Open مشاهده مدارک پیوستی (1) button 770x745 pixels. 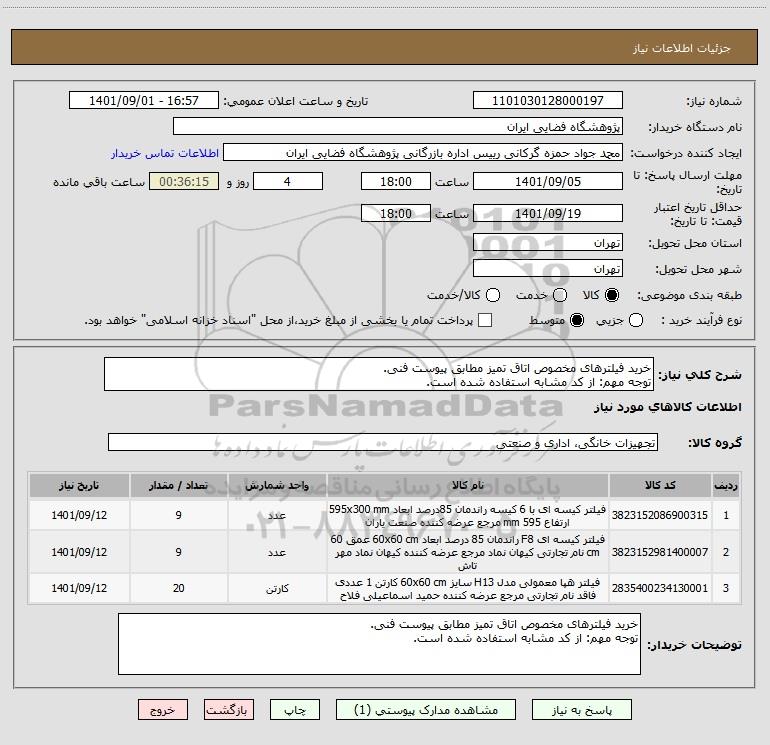(x=426, y=710)
